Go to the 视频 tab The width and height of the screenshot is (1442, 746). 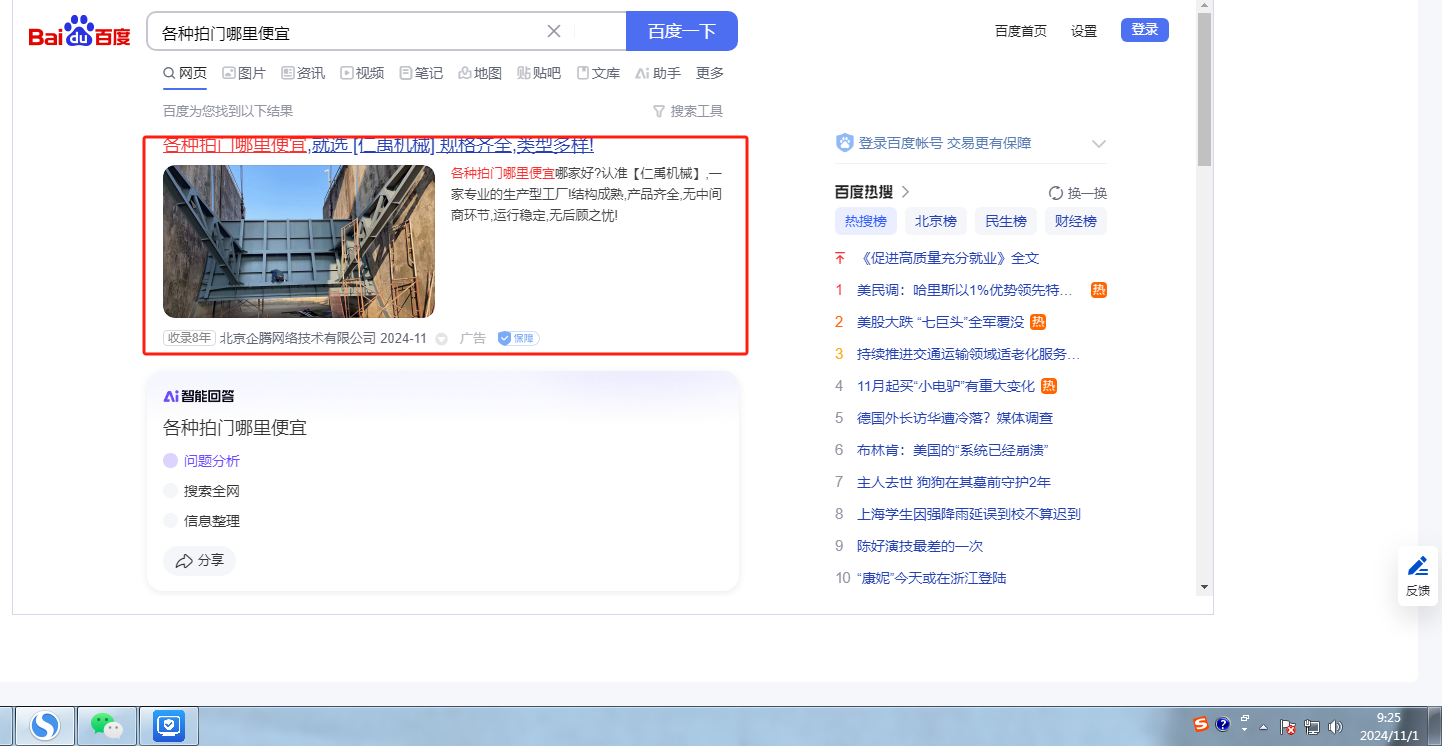[362, 73]
